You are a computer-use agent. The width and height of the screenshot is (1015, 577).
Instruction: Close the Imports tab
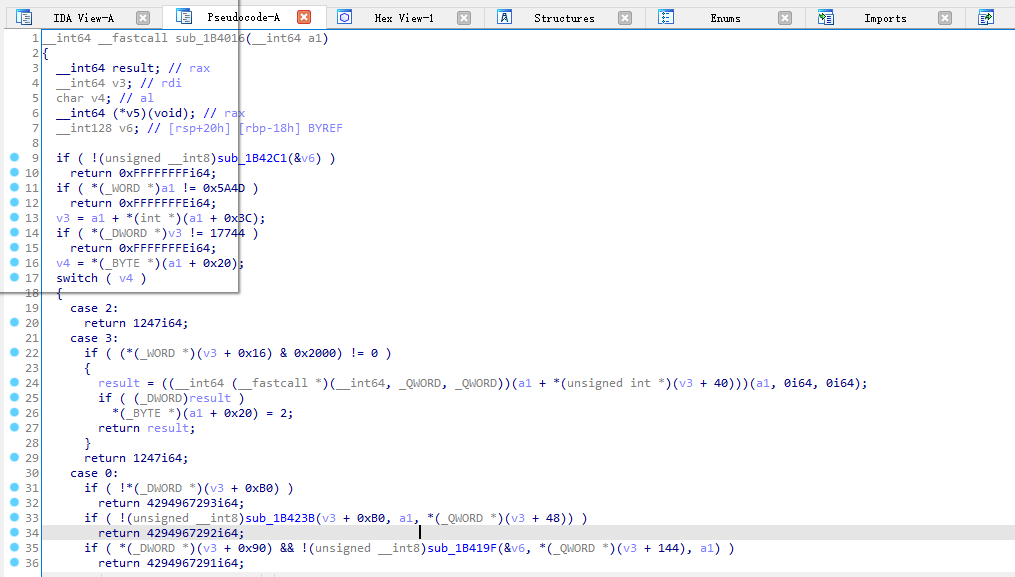pos(946,18)
